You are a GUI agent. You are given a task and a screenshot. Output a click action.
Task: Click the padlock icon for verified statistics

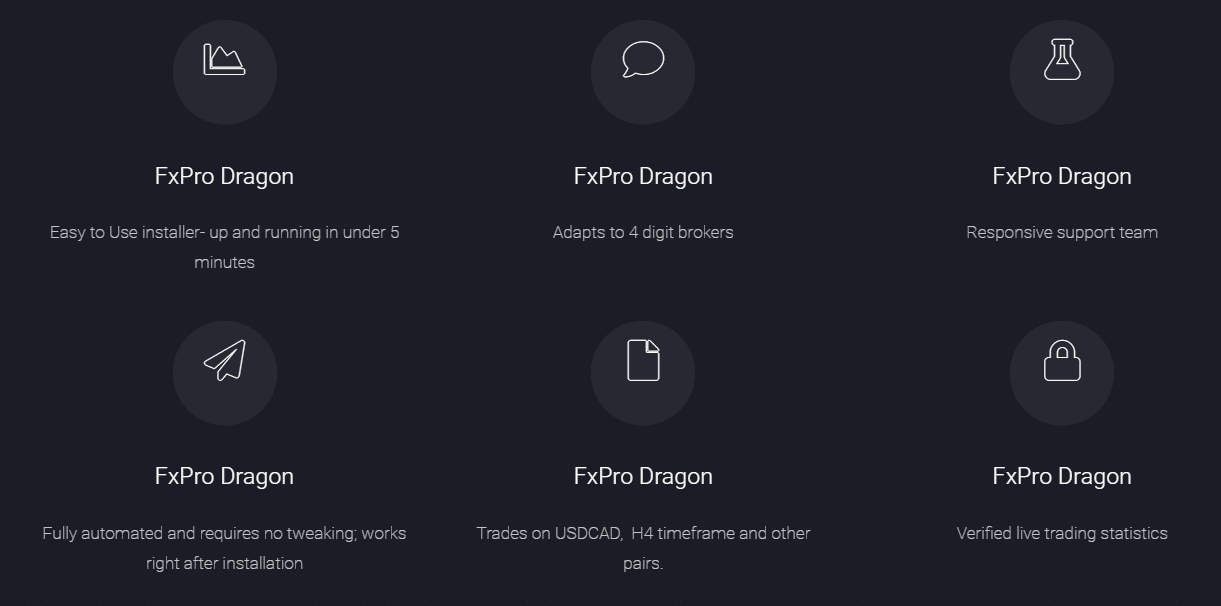(x=1061, y=372)
